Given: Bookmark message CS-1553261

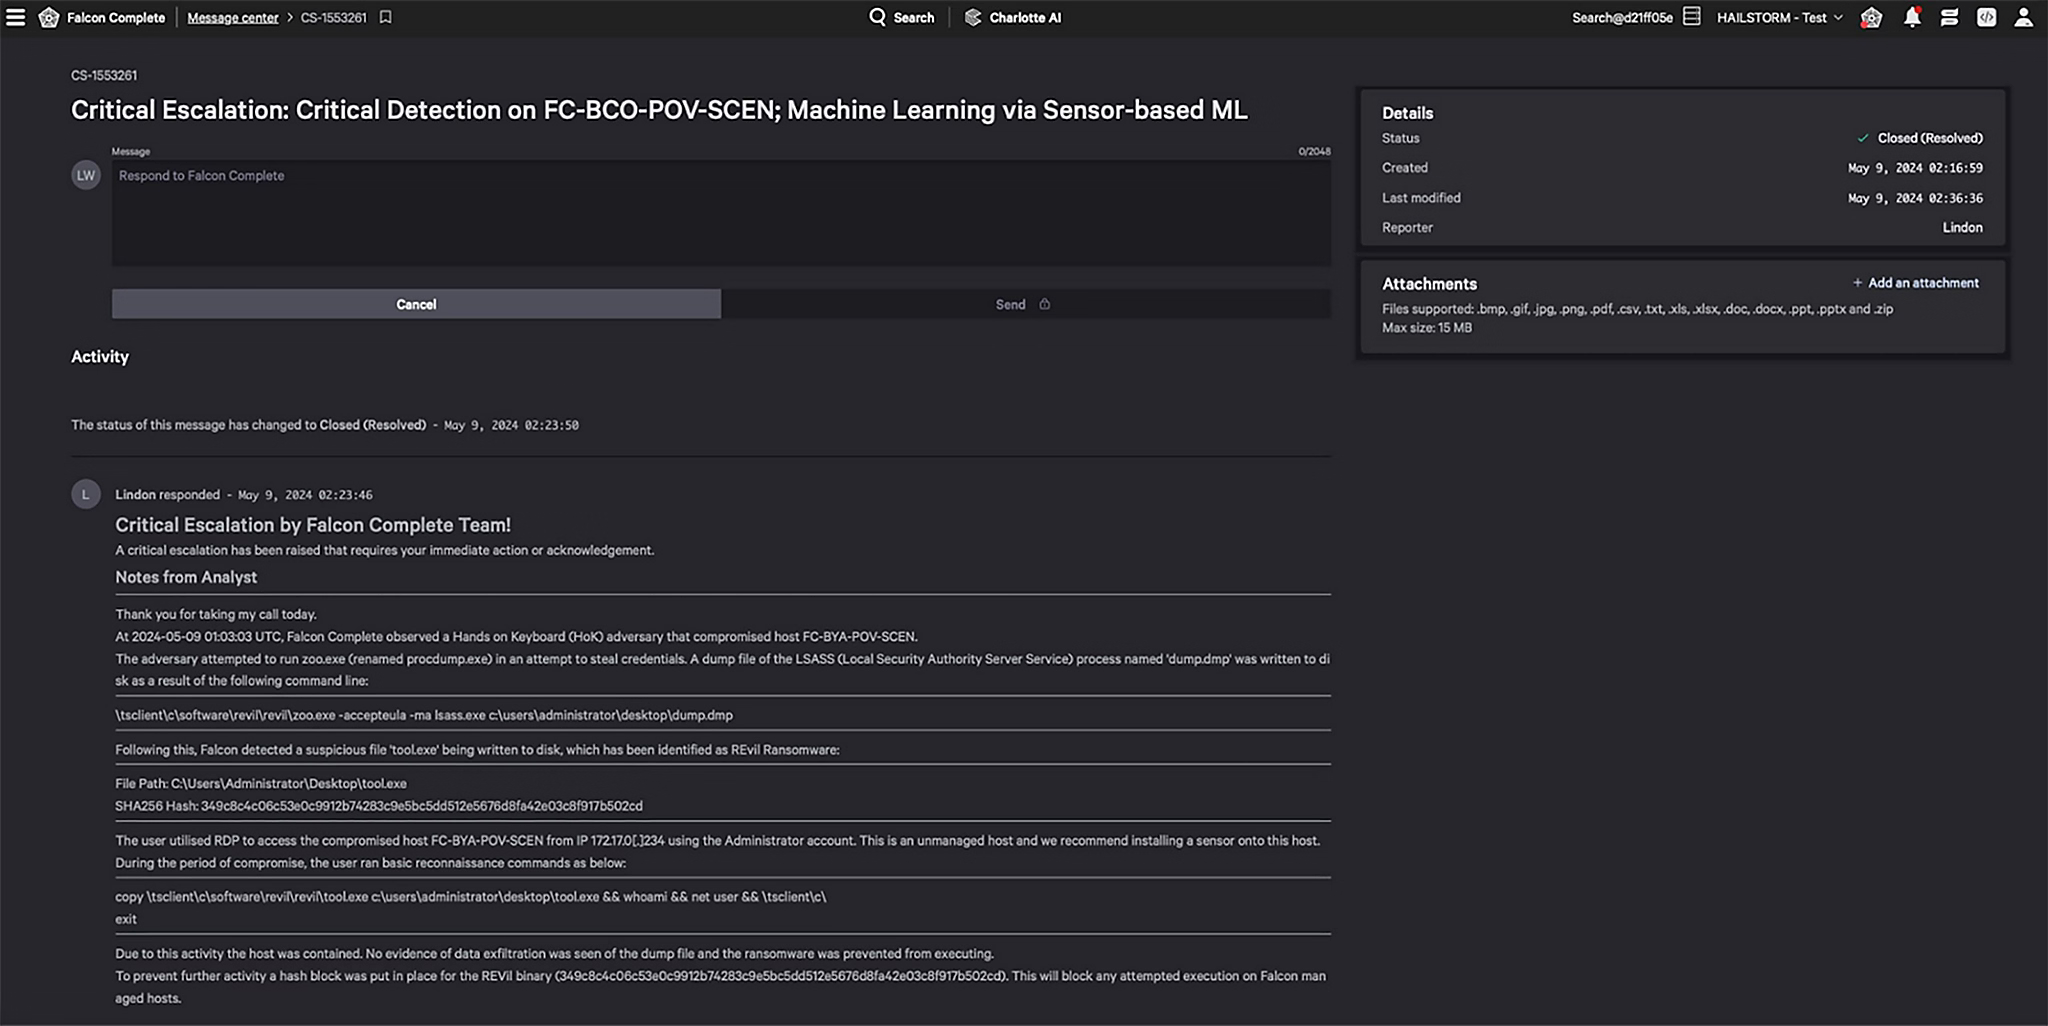Looking at the screenshot, I should point(385,17).
